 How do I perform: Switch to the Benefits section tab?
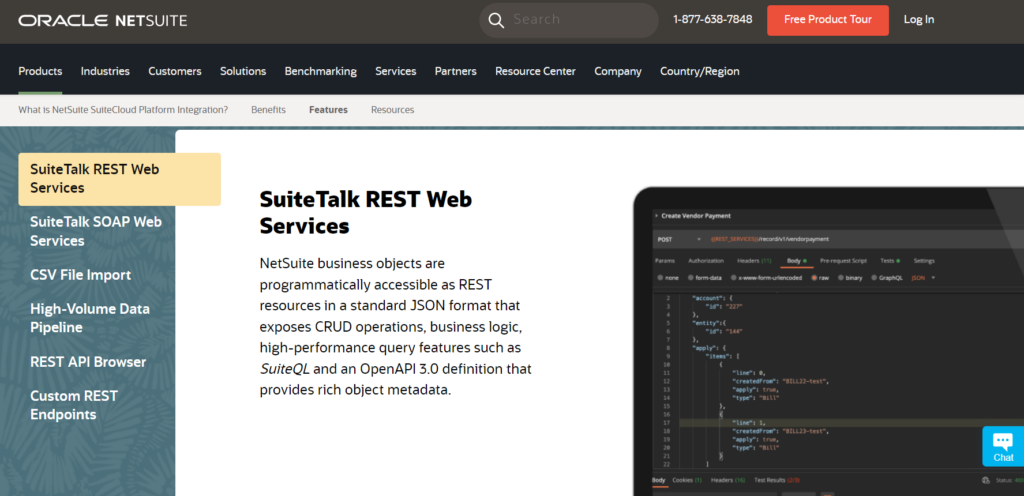click(x=268, y=110)
